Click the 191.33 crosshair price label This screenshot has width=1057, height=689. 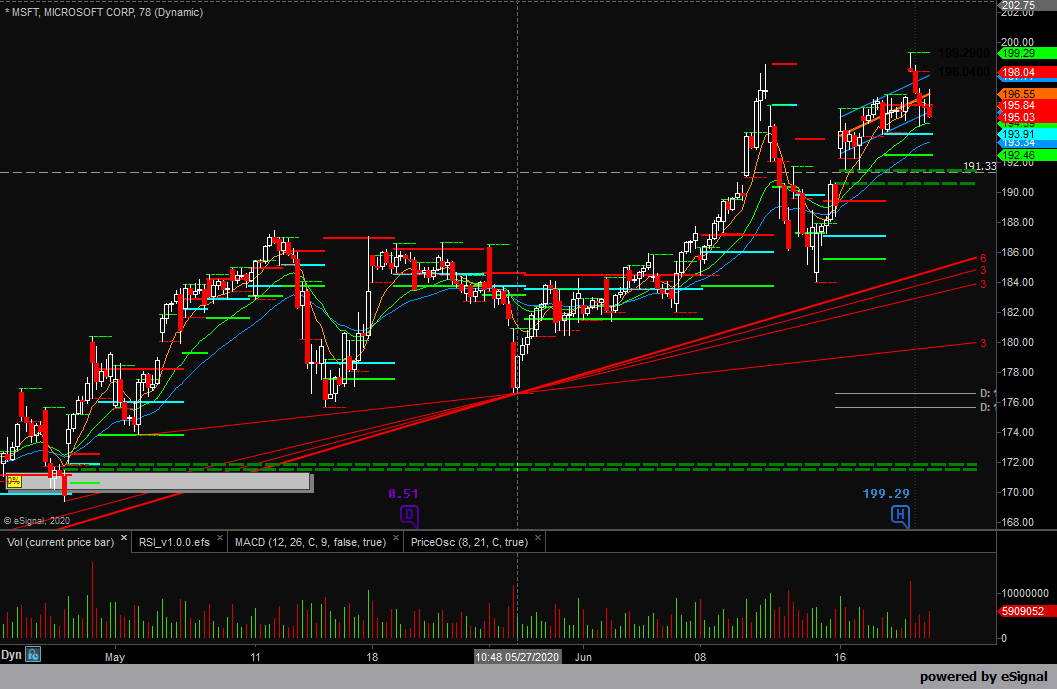click(979, 166)
